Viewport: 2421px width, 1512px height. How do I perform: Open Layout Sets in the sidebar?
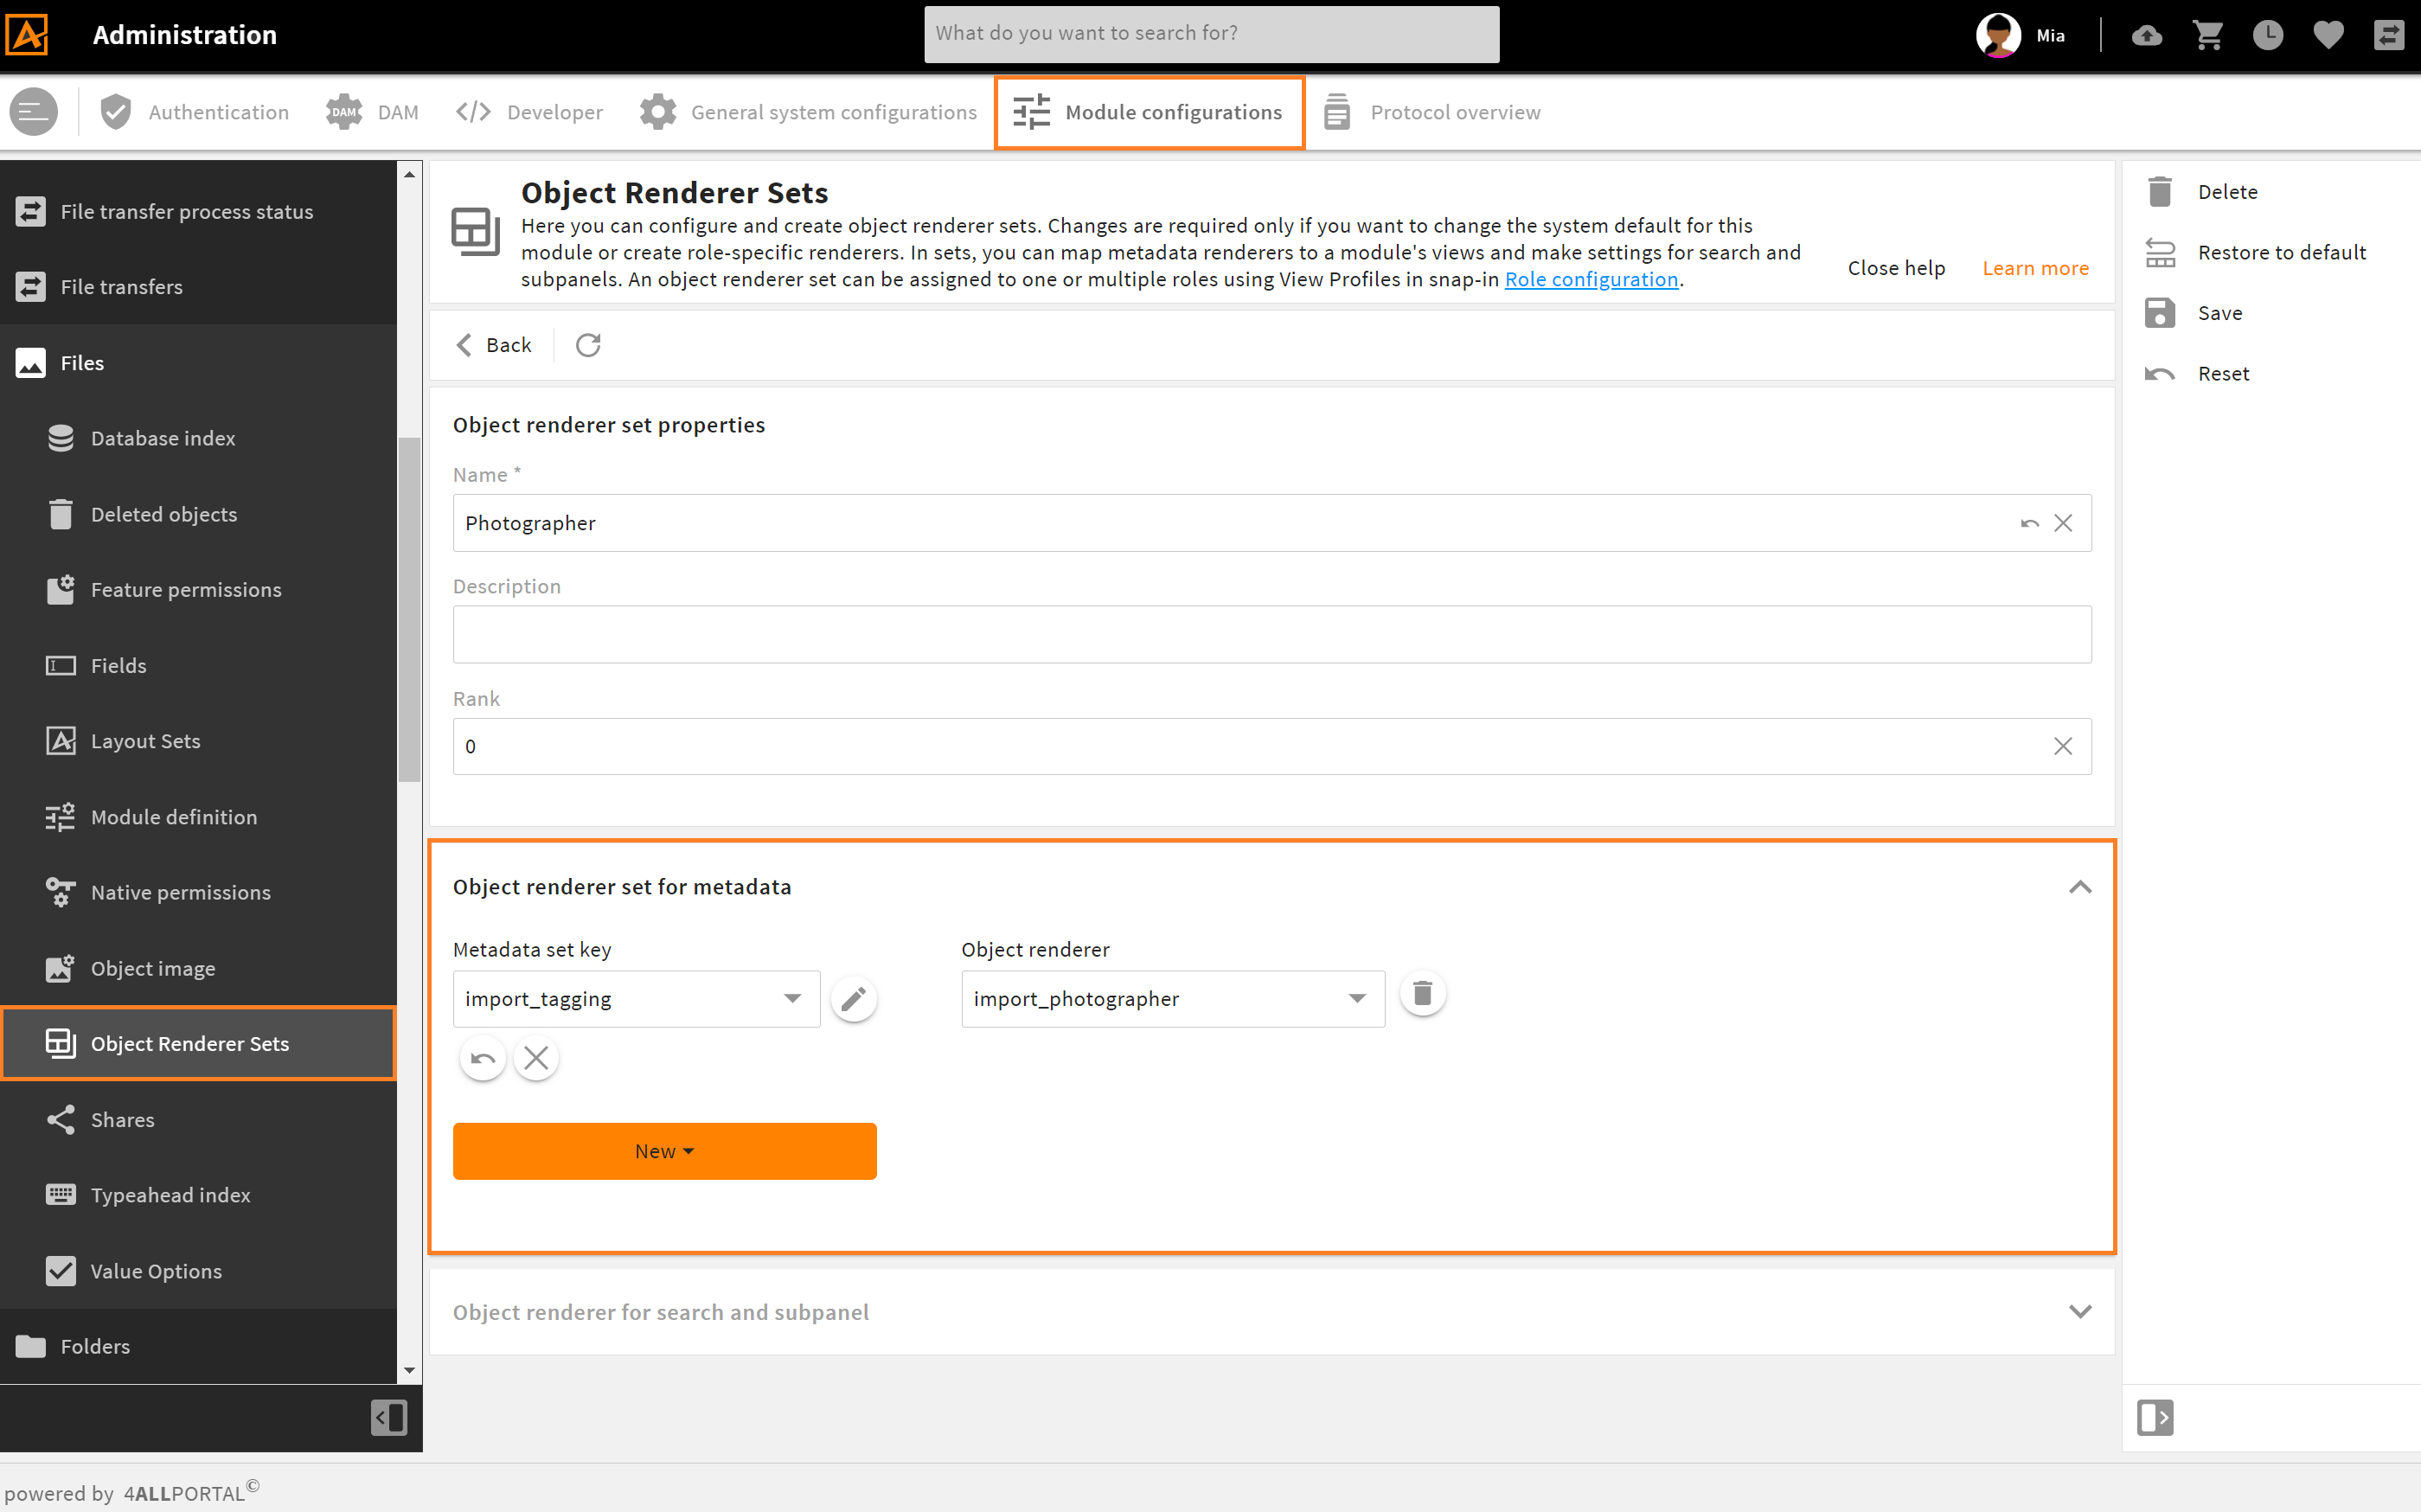pos(198,741)
